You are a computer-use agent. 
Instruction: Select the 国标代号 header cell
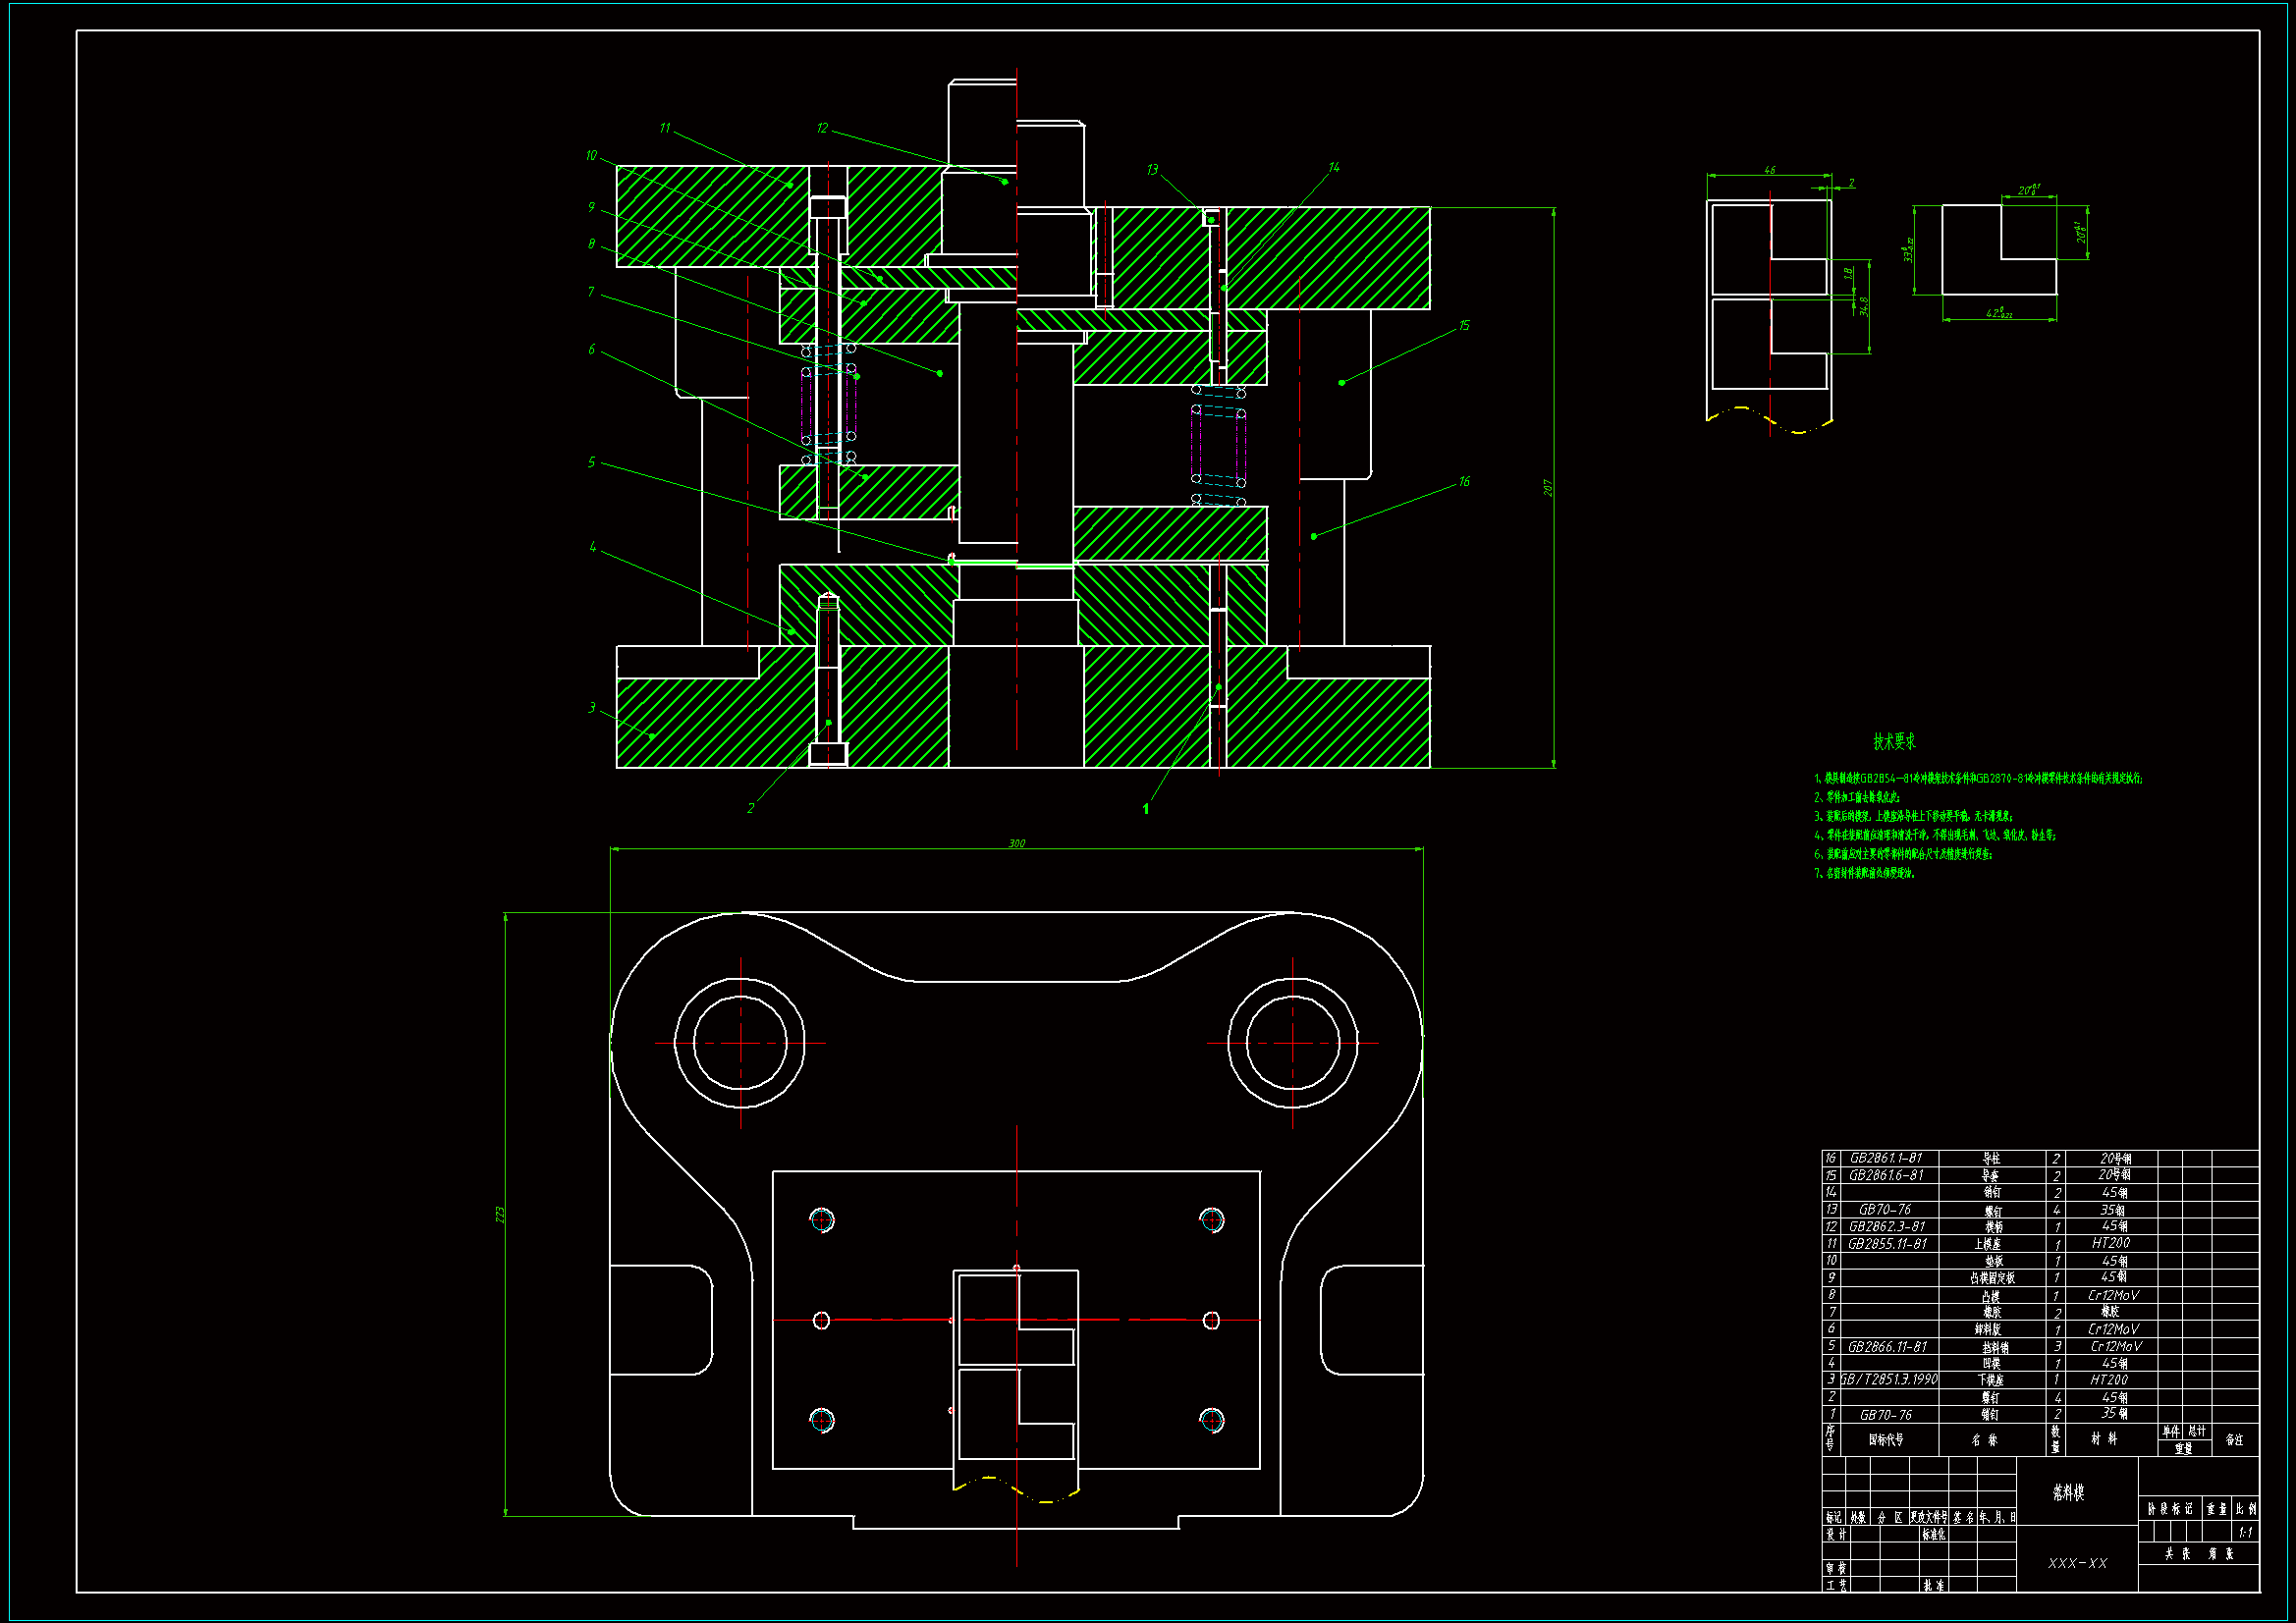point(1886,1440)
